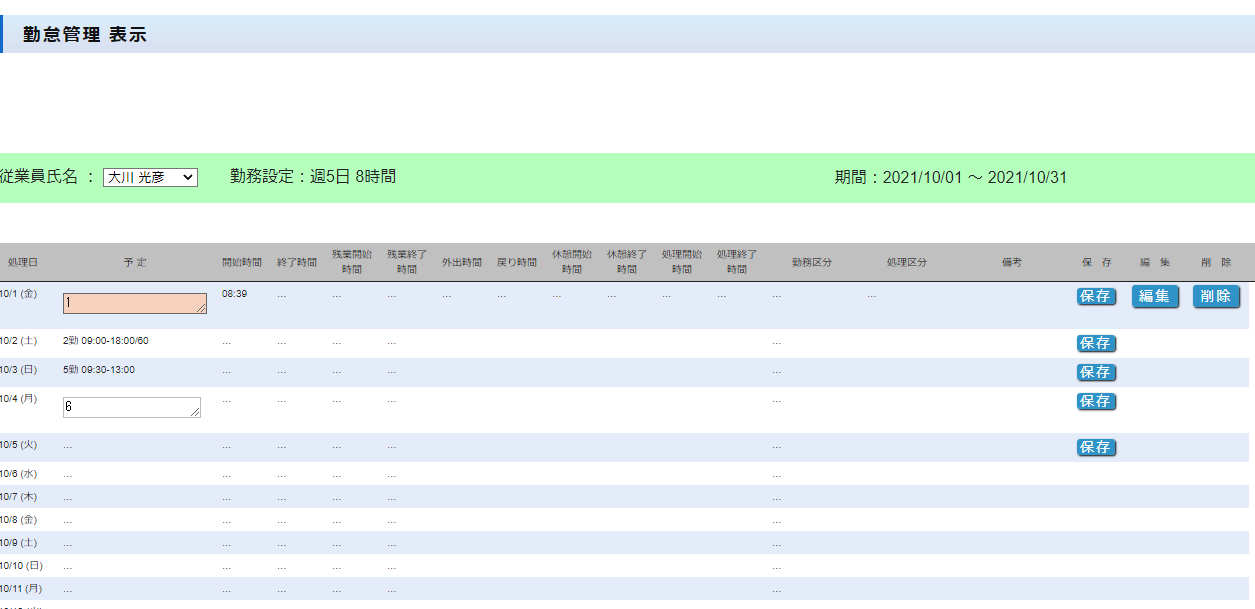Save the 10/3 (日) row
The height and width of the screenshot is (609, 1255).
pos(1096,372)
